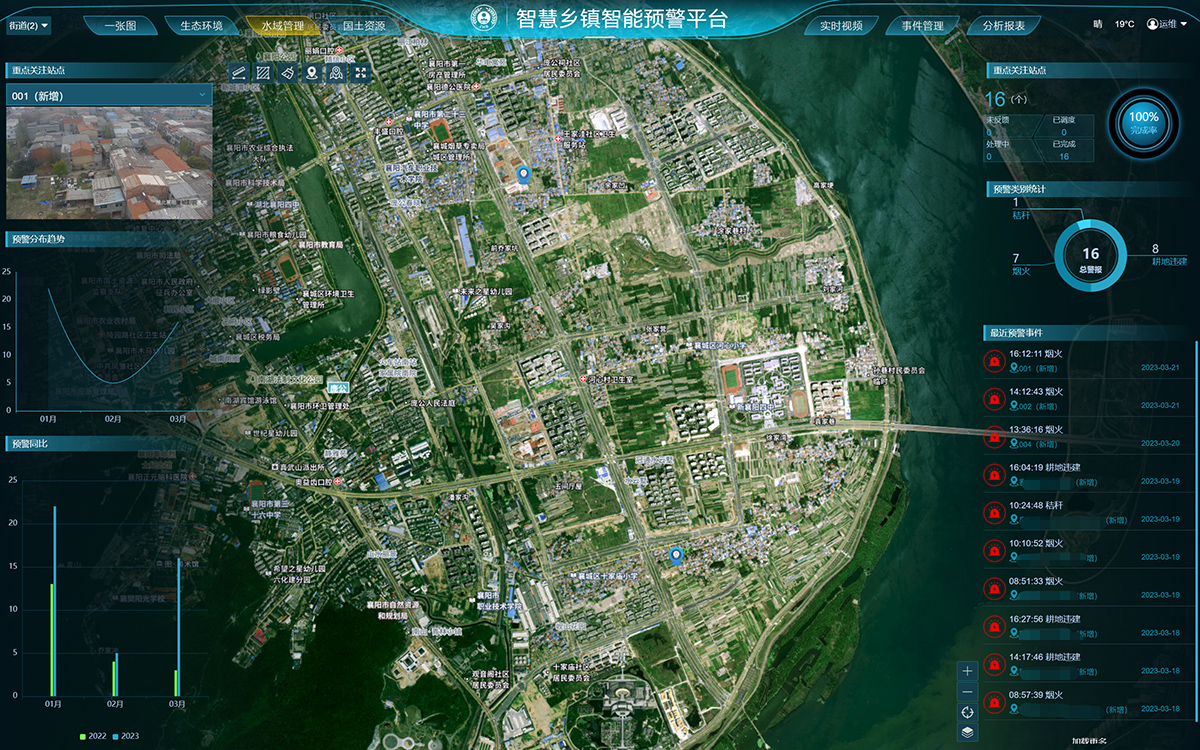Viewport: 1200px width, 750px height.
Task: Click the broom clear-map tool
Action: (x=287, y=72)
